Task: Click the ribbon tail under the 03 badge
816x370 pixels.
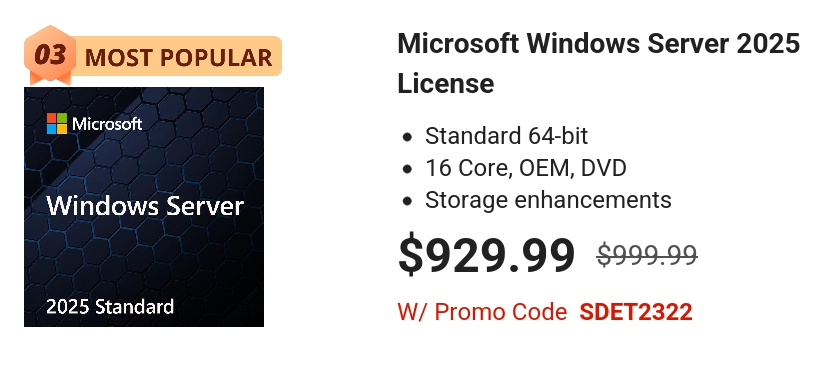Action: click(x=50, y=78)
